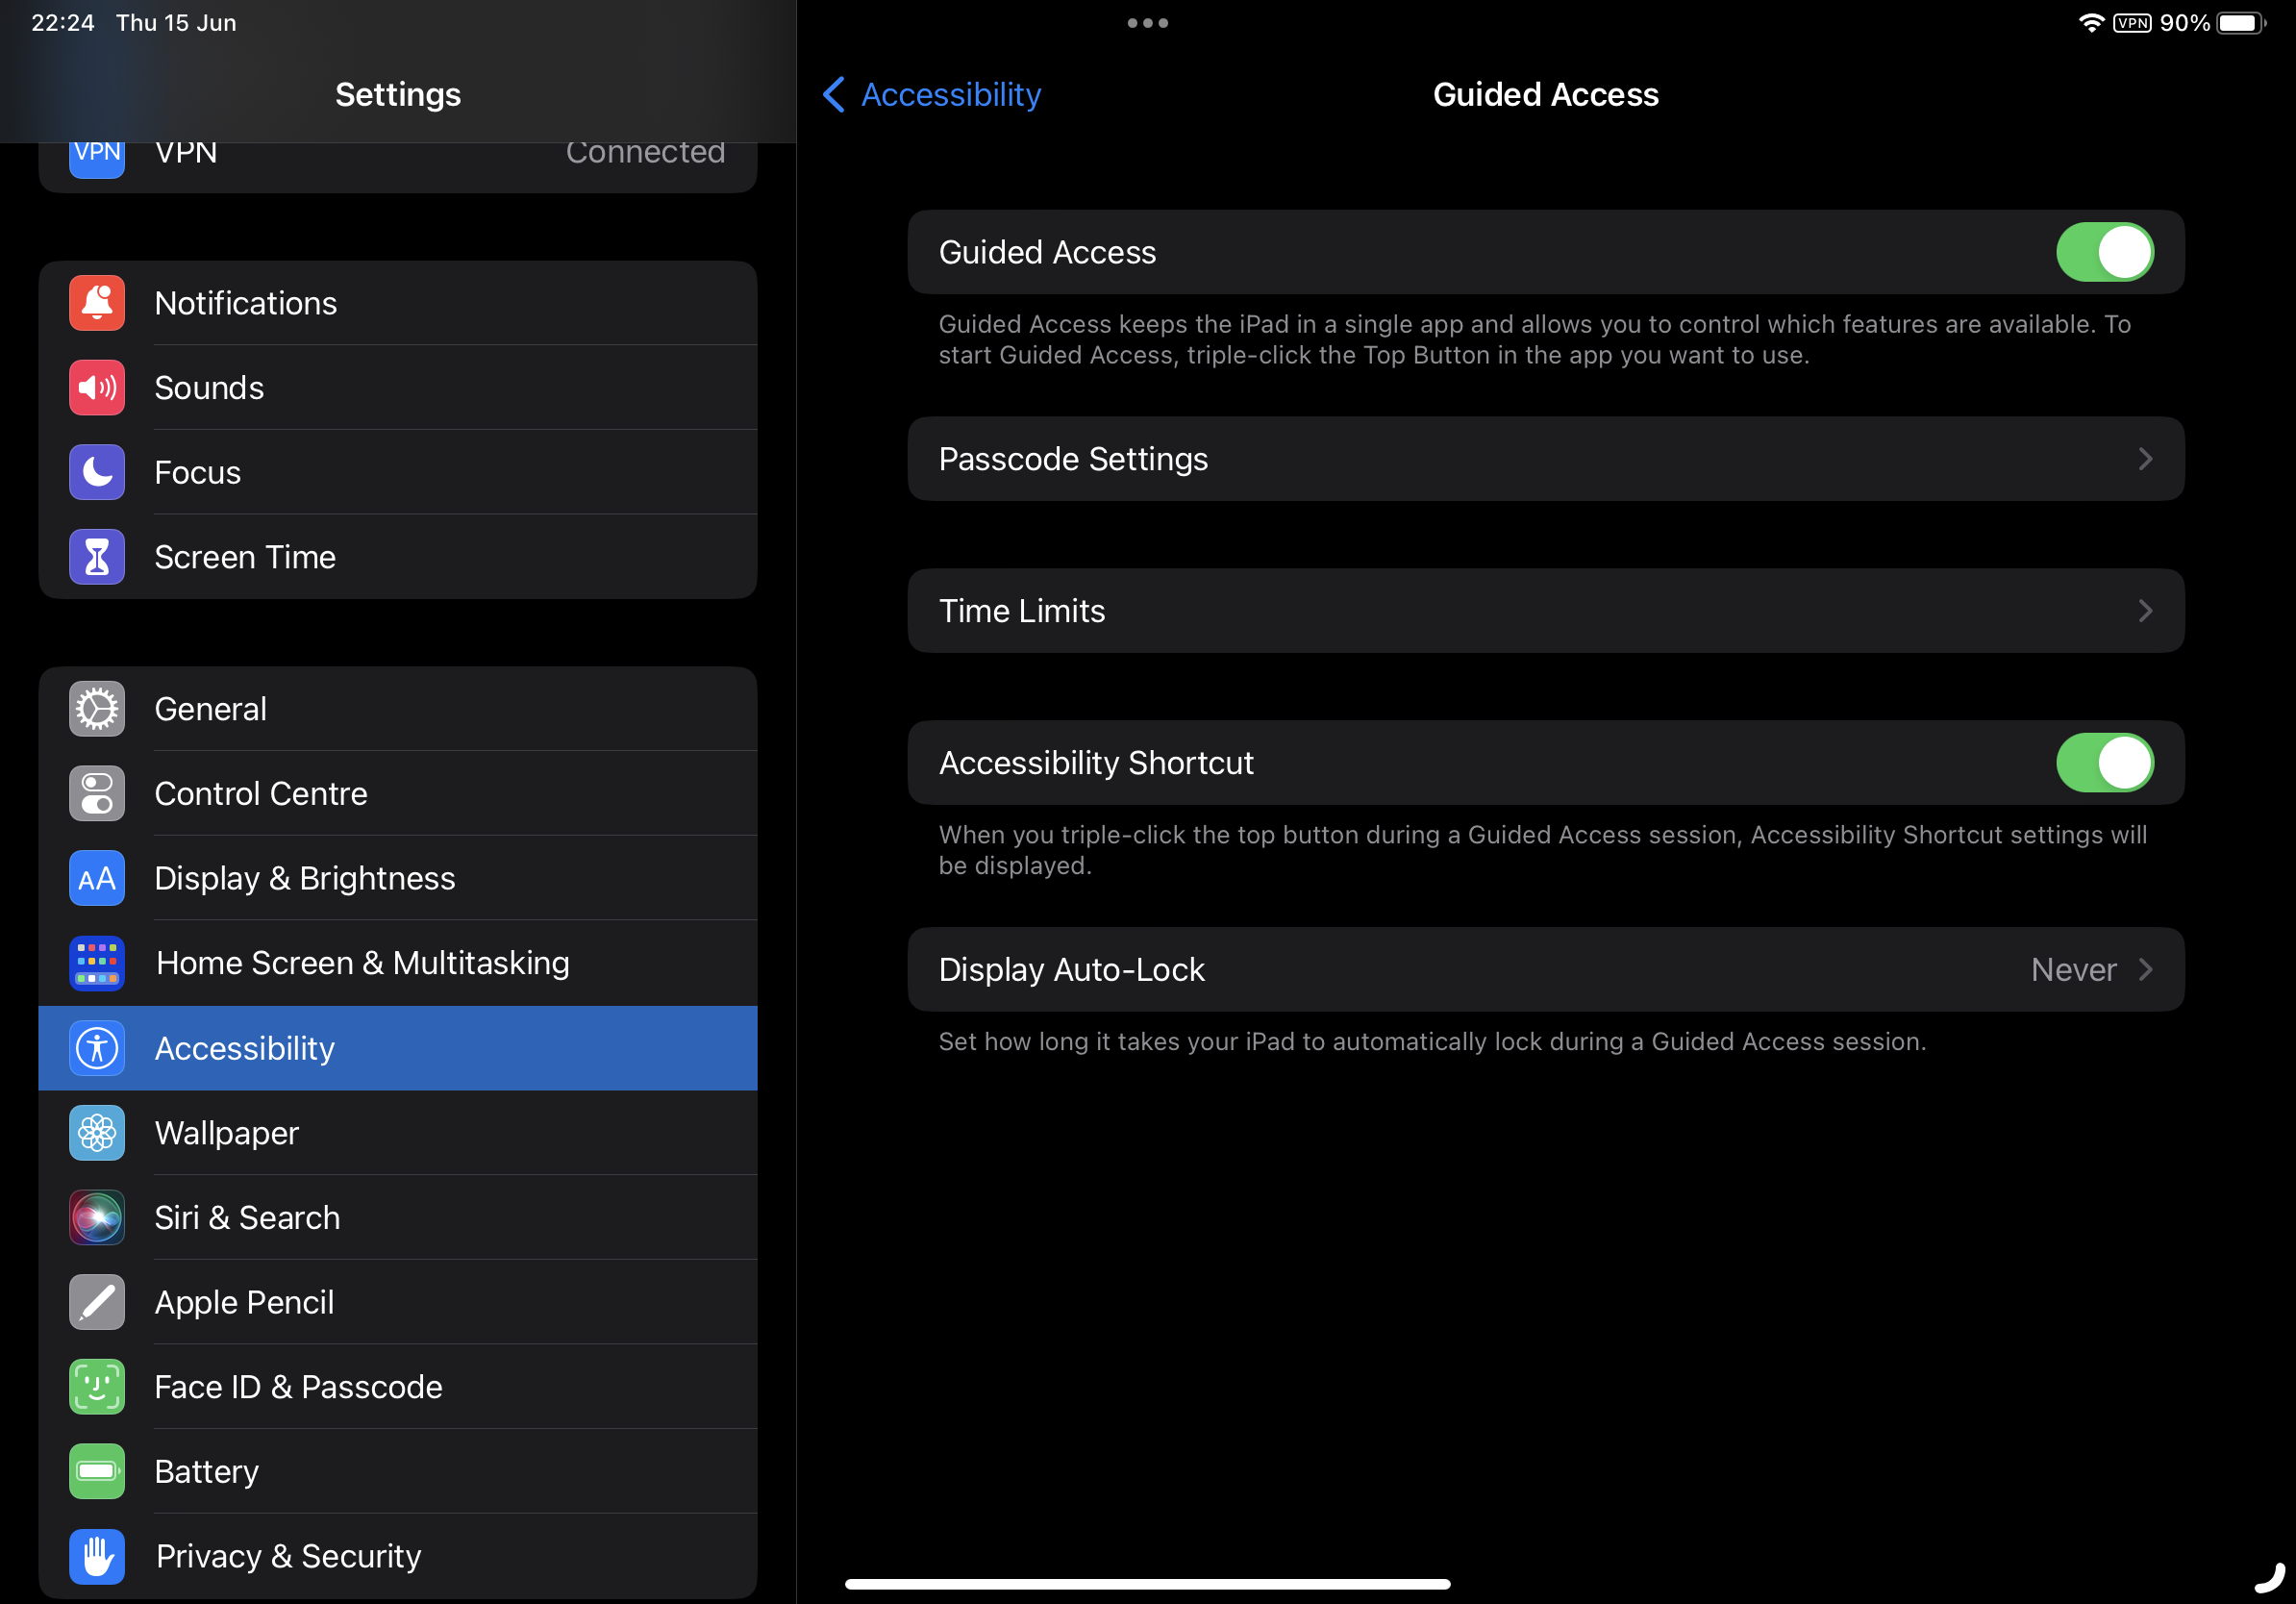
Task: Tap the VPN badge in status bar
Action: point(2132,23)
